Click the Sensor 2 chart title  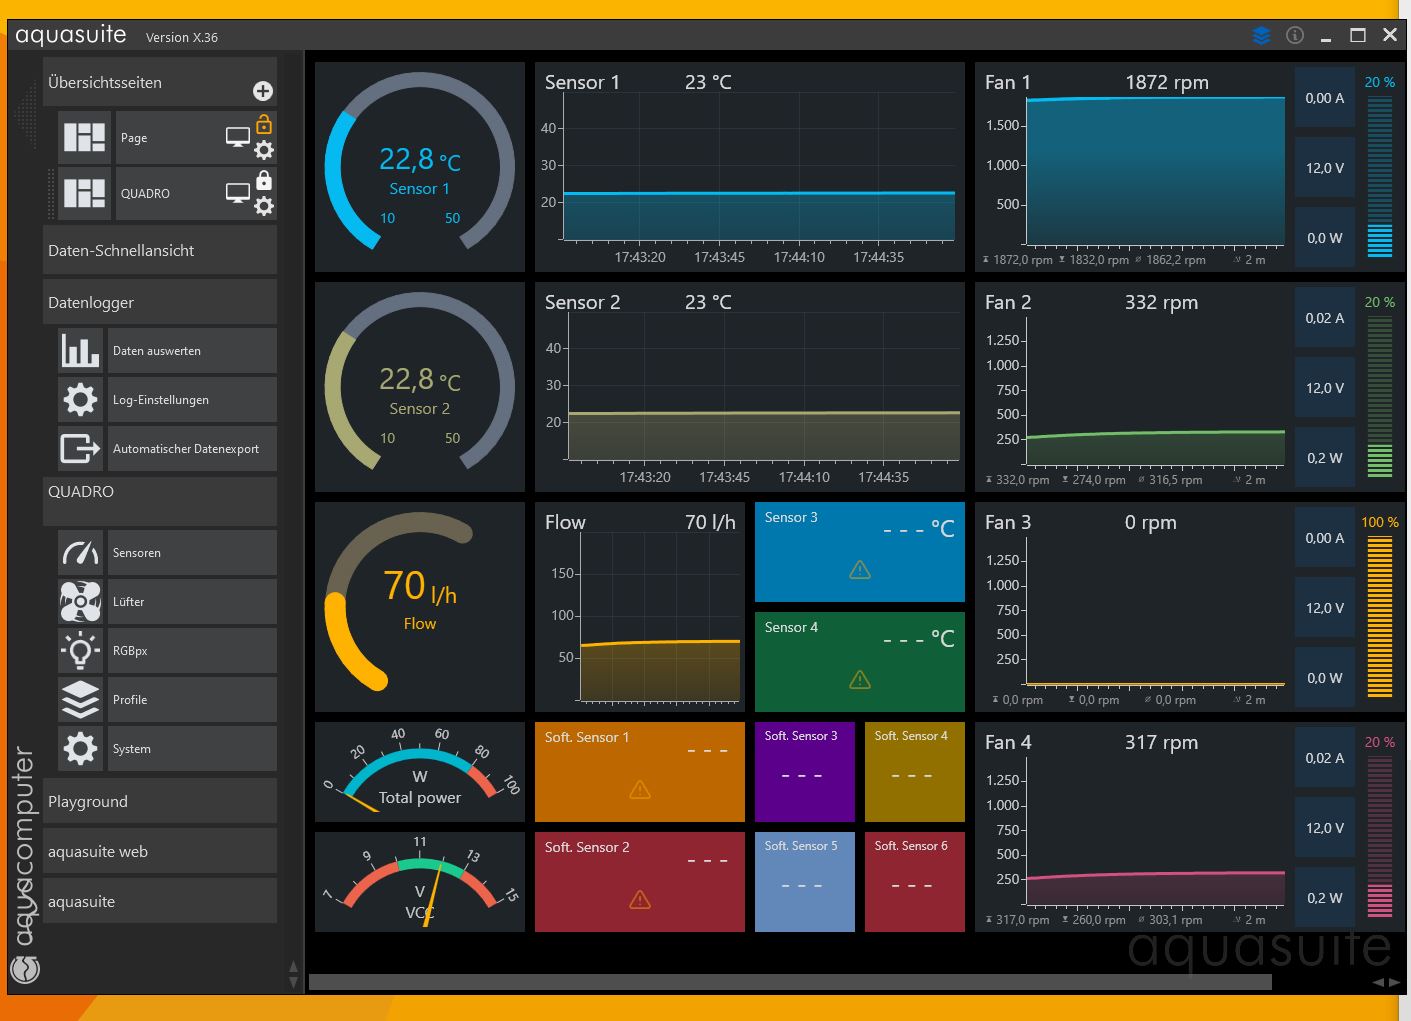point(582,302)
